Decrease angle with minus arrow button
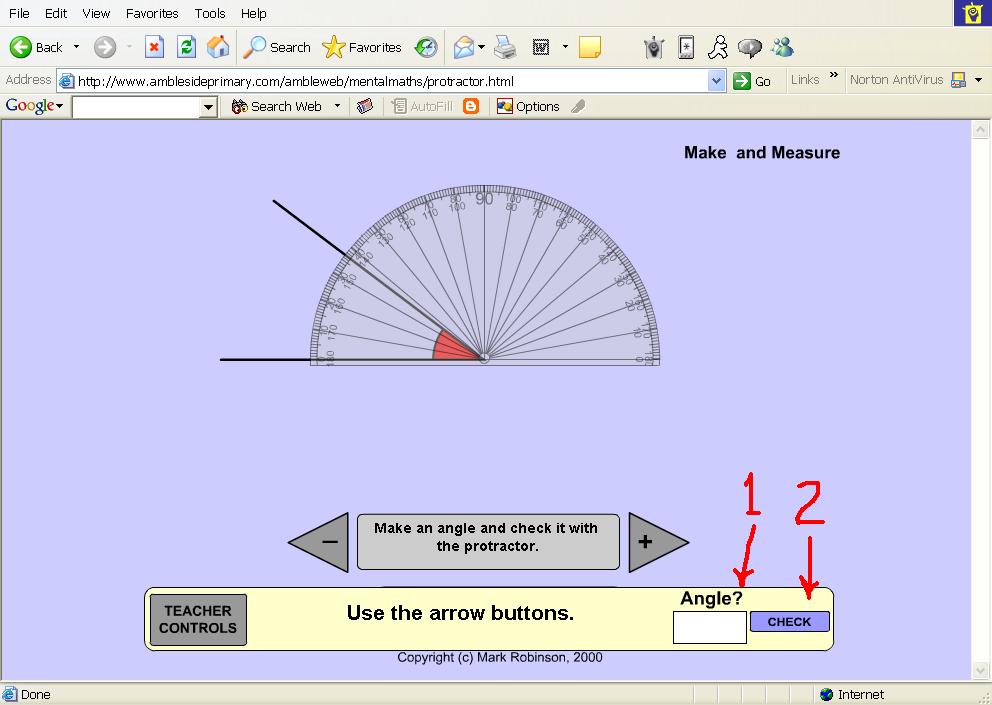The image size is (992, 705). [324, 542]
